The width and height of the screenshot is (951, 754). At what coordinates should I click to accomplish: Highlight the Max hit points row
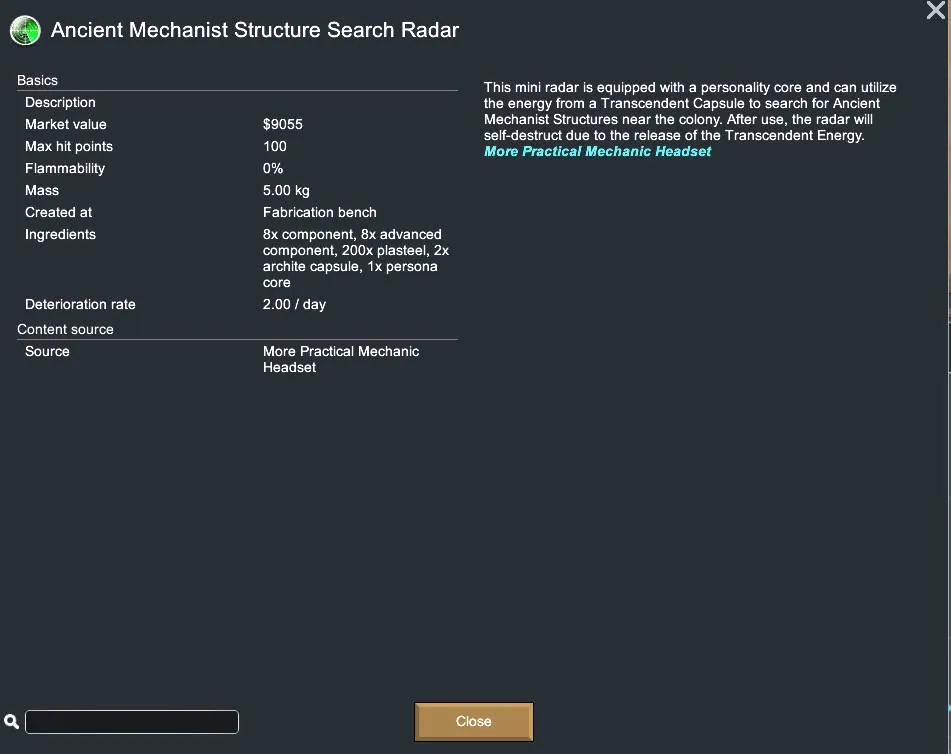pos(237,146)
